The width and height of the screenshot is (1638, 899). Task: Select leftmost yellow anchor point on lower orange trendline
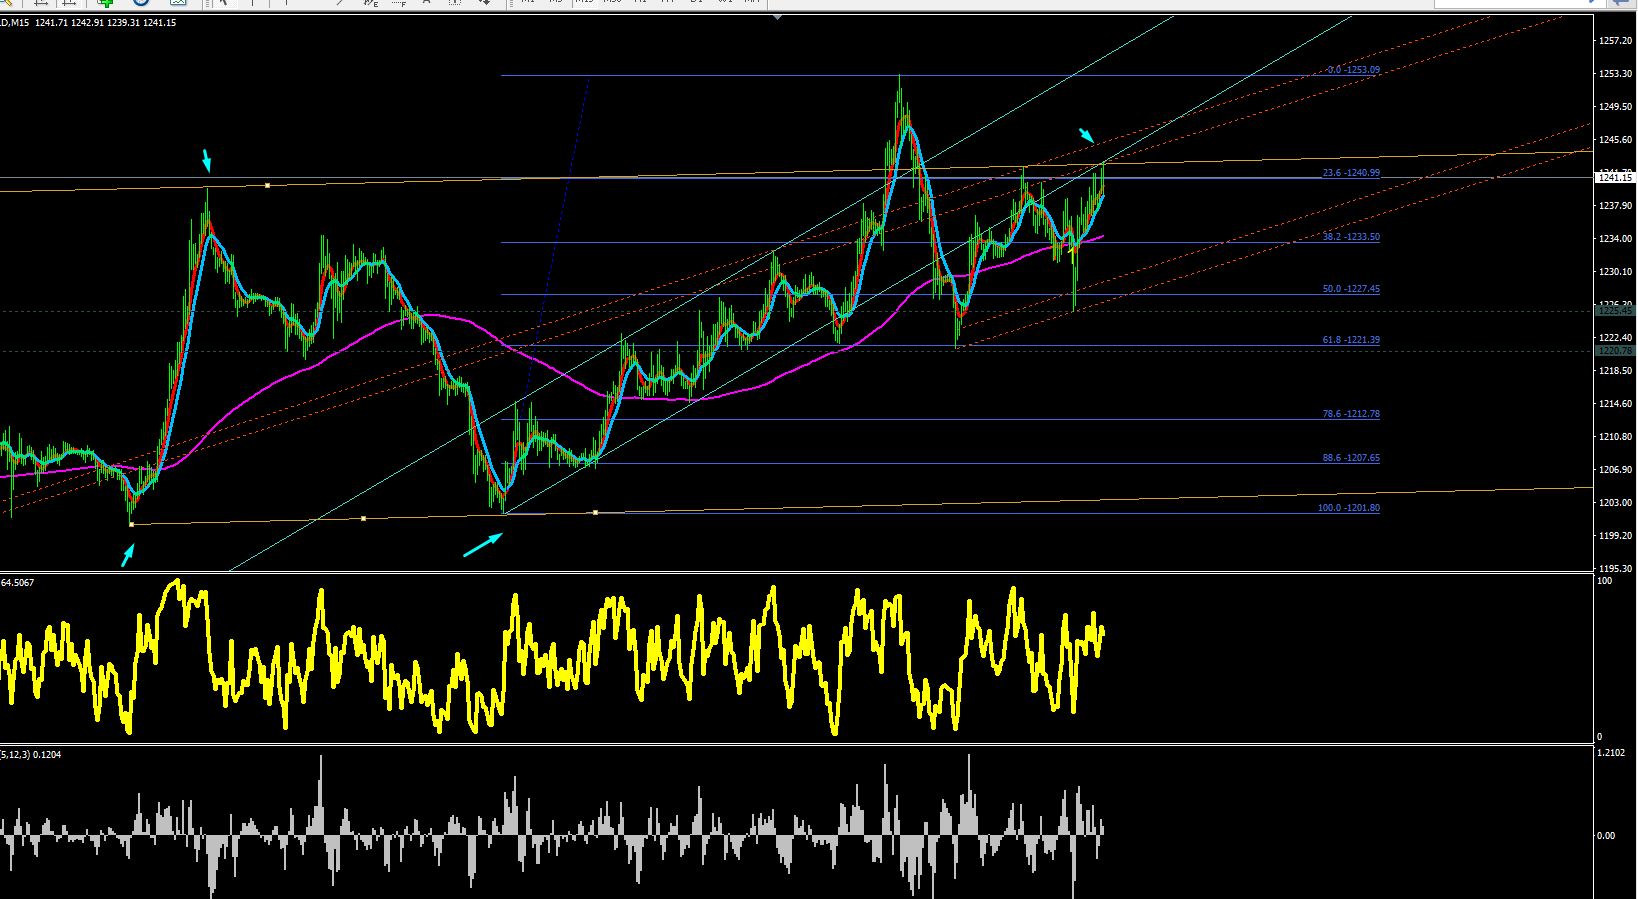[131, 524]
